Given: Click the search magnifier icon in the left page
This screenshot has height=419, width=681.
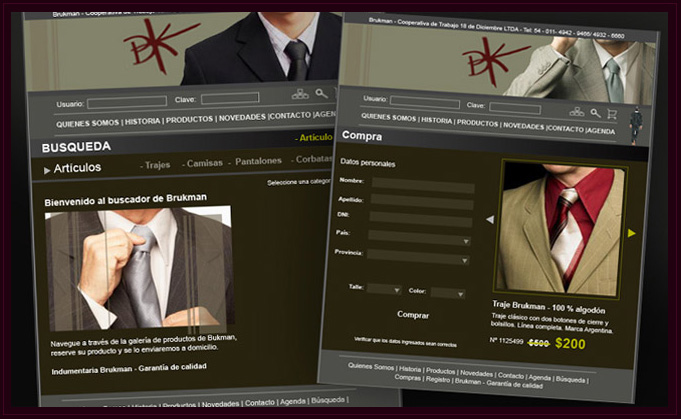Looking at the screenshot, I should point(321,93).
